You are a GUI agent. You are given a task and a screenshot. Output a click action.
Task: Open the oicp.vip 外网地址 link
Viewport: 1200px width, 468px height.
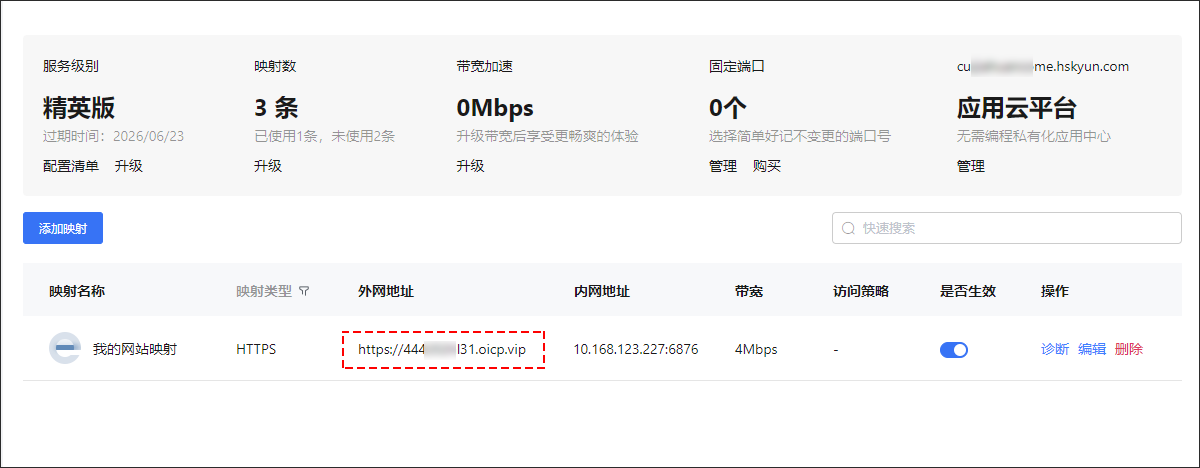coord(441,350)
